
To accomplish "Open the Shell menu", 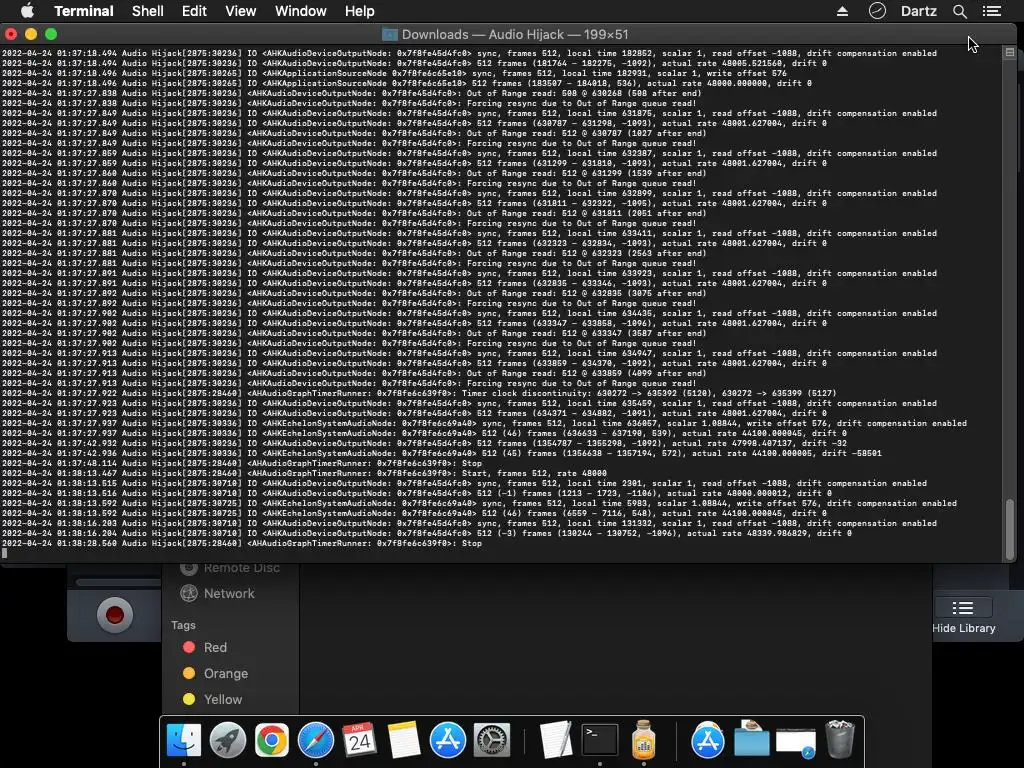I will click(148, 11).
